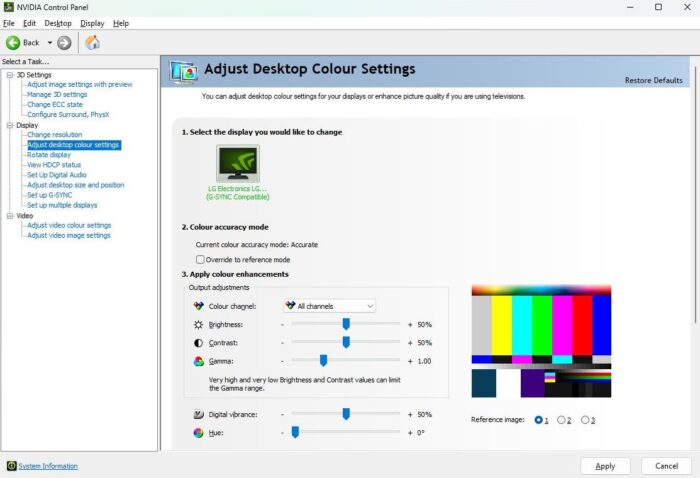700x478 pixels.
Task: Click the Hue colour wheel icon
Action: [x=199, y=432]
